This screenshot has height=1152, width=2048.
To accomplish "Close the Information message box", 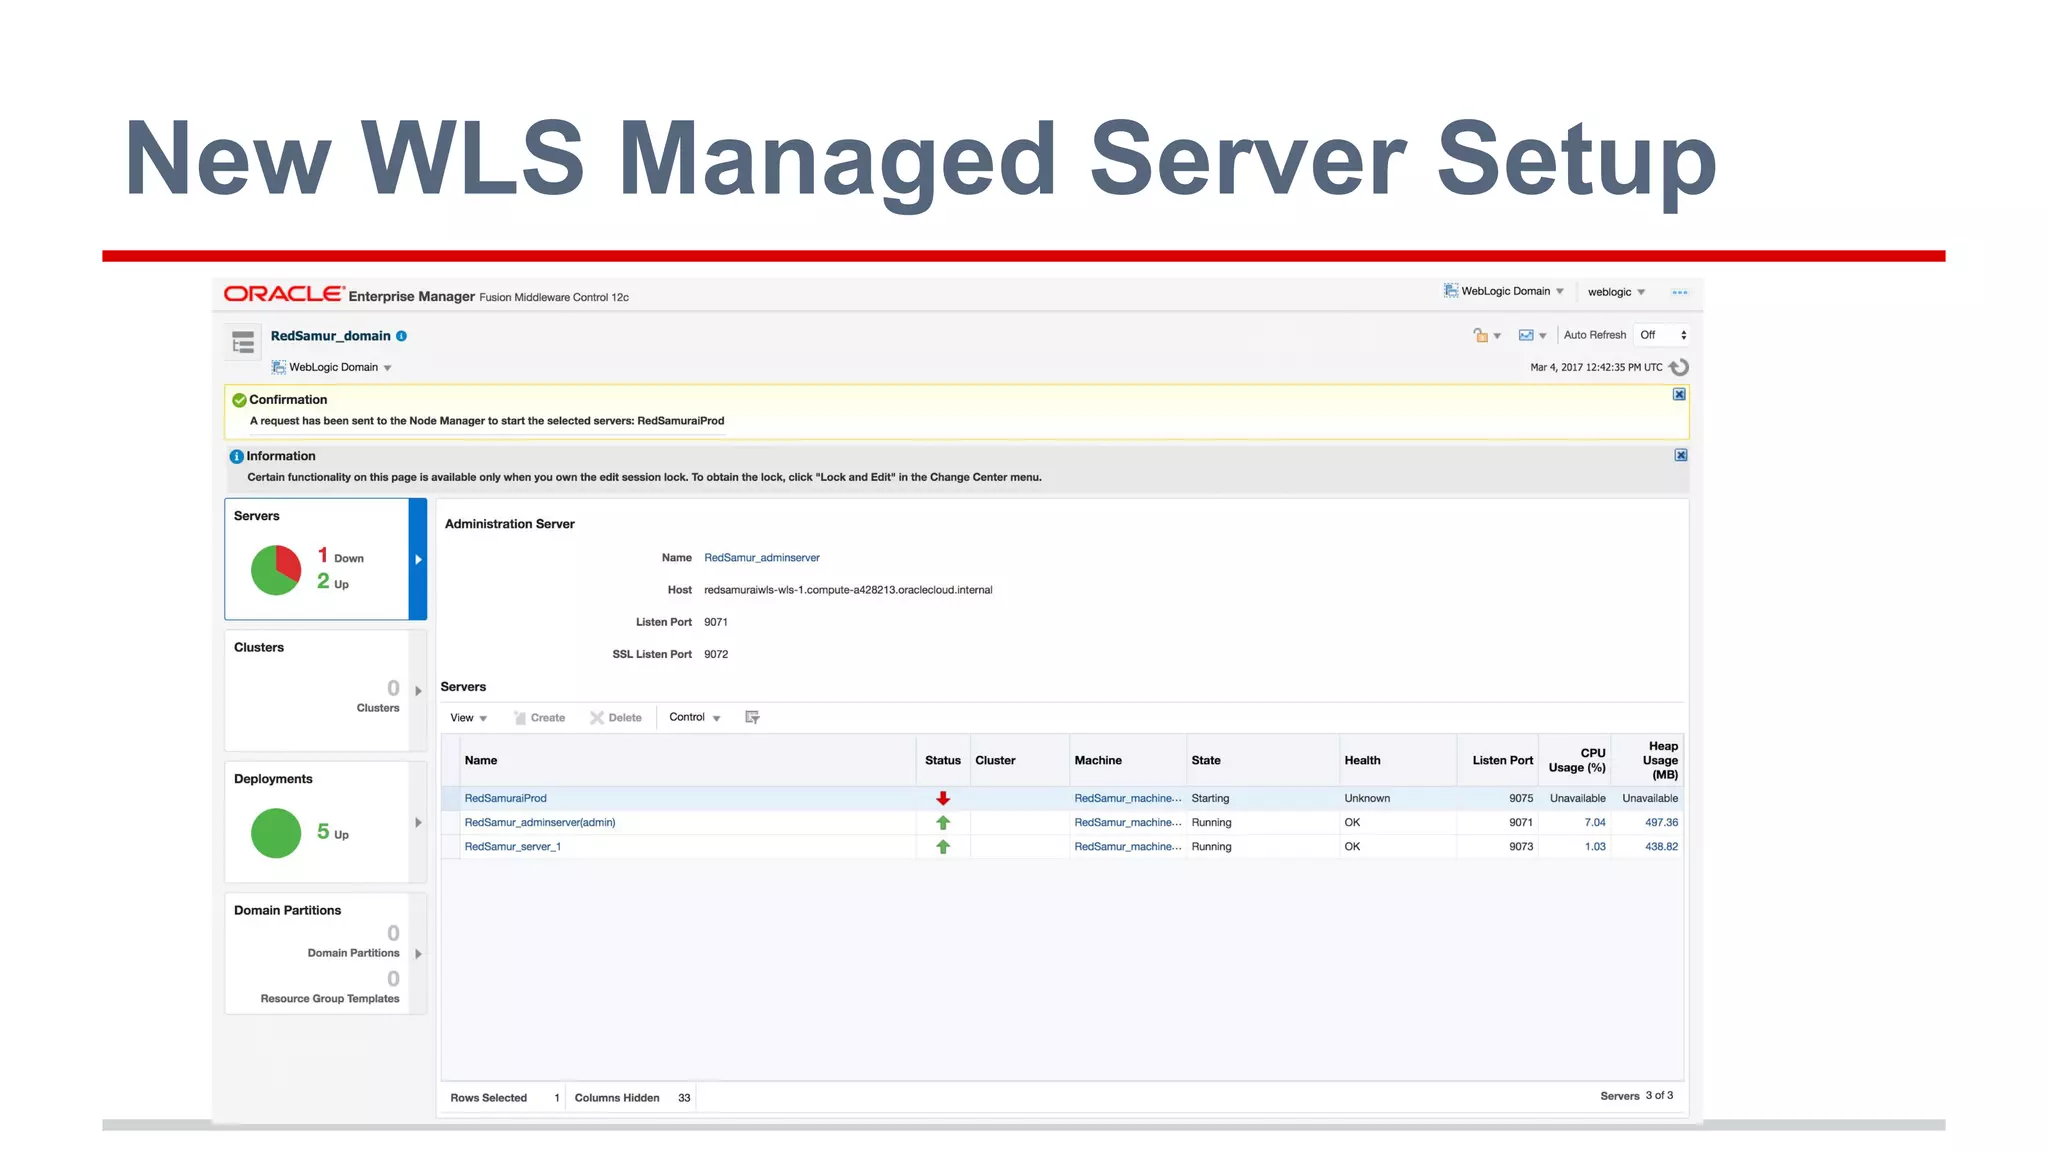I will (x=1681, y=455).
